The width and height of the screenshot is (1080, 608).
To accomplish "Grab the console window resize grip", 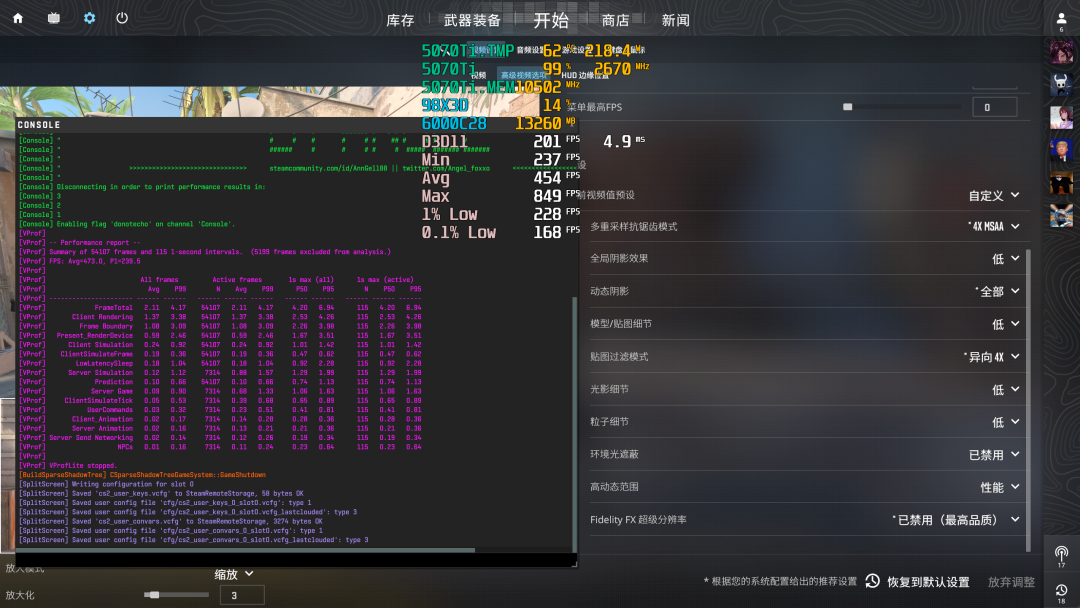I will pyautogui.click(x=574, y=564).
